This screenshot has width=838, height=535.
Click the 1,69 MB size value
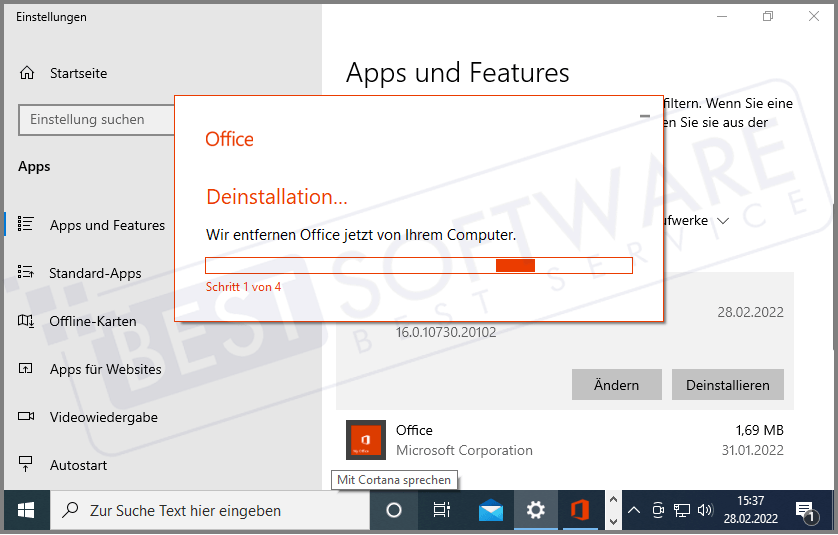coord(759,430)
